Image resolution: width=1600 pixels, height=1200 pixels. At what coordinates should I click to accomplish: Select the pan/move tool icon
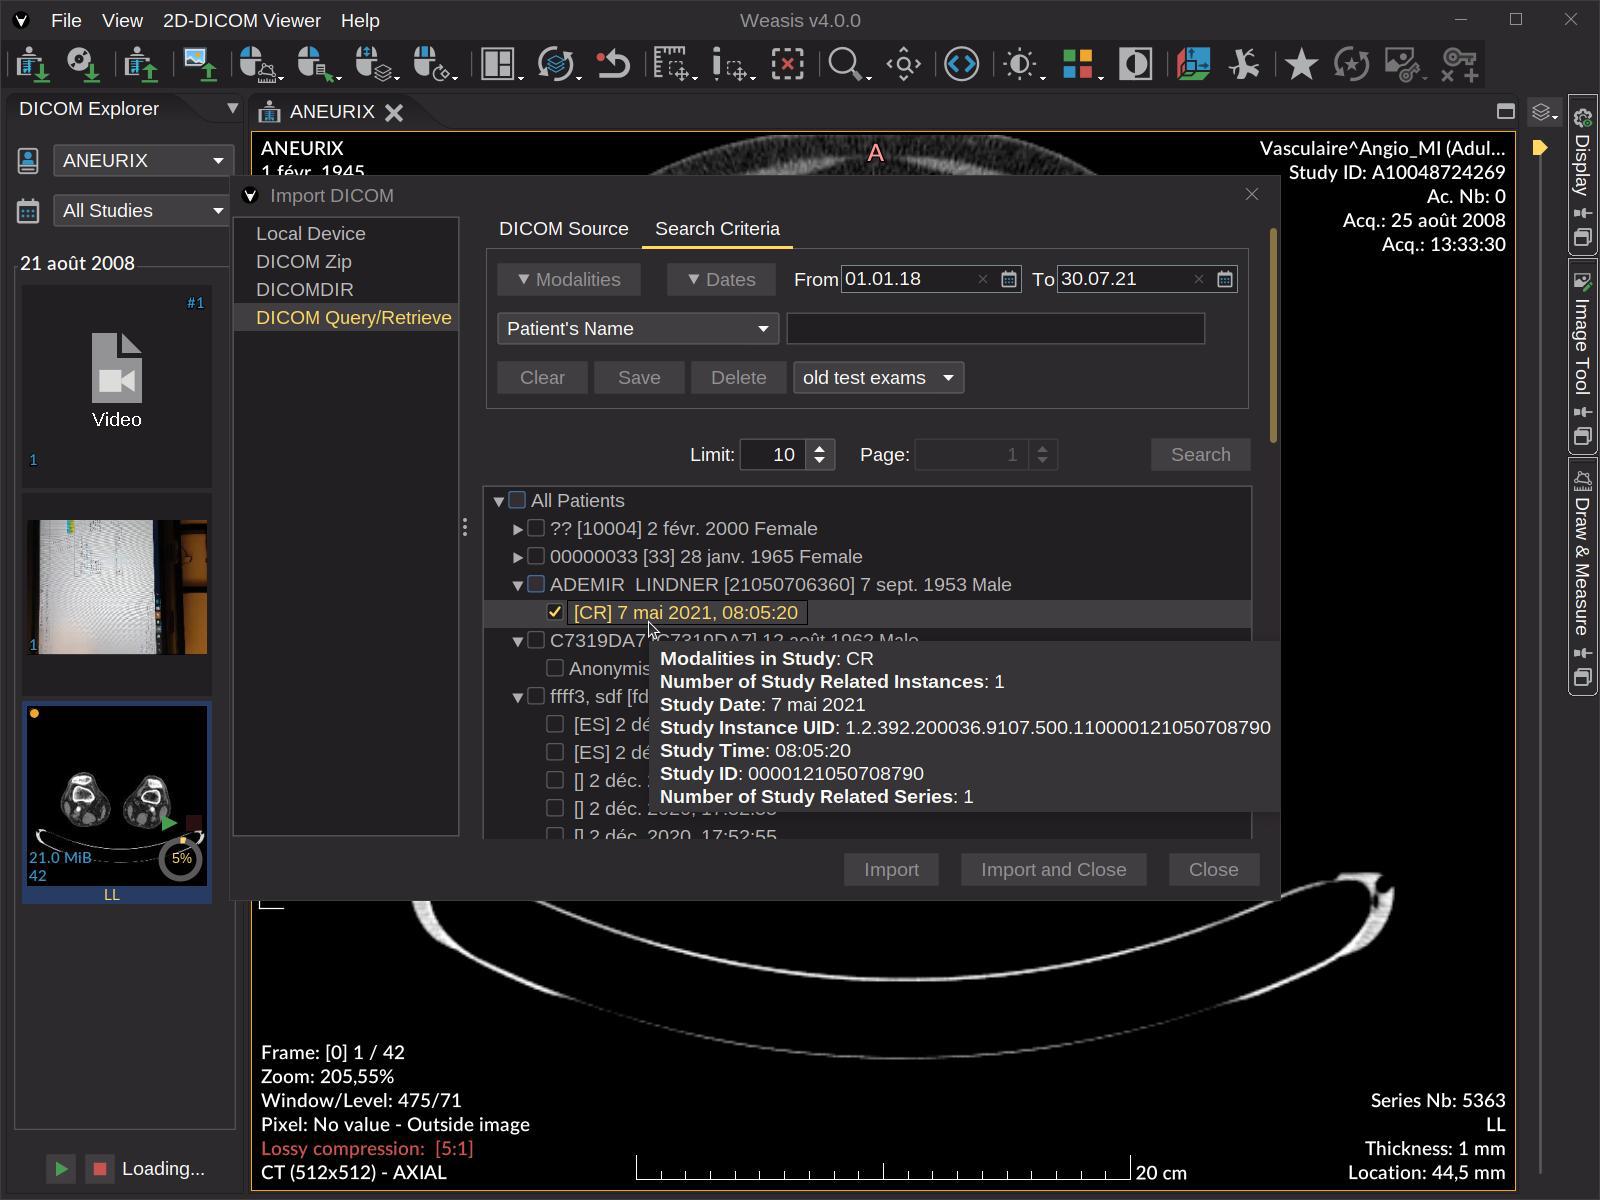[903, 65]
